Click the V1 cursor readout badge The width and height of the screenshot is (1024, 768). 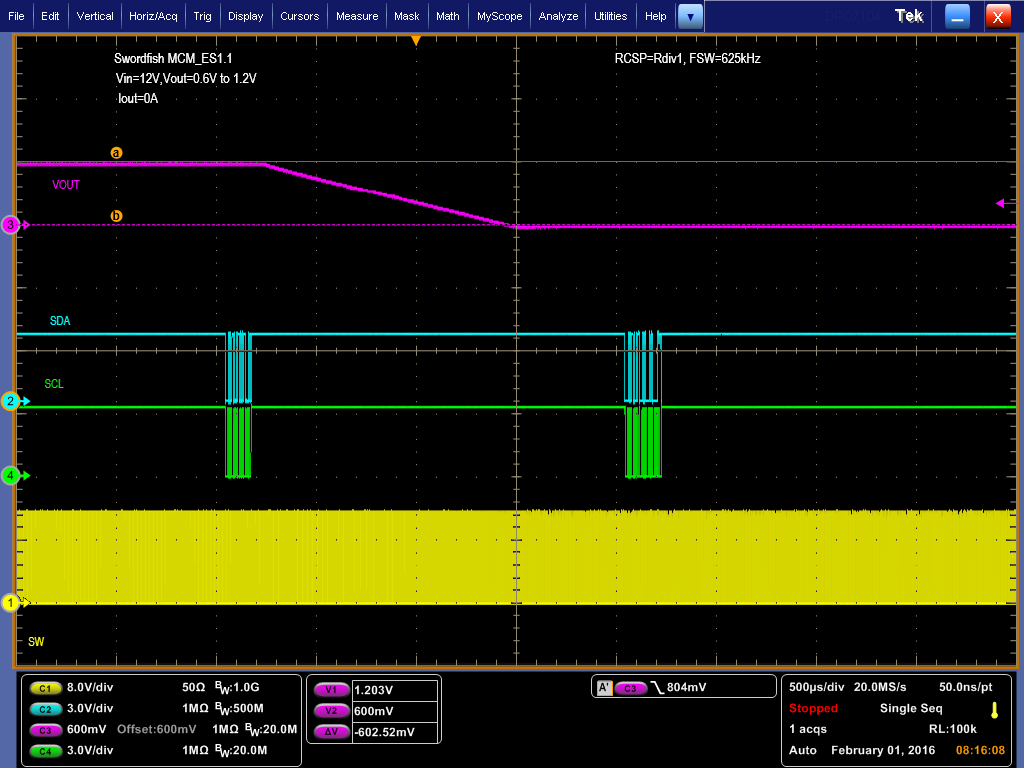330,688
